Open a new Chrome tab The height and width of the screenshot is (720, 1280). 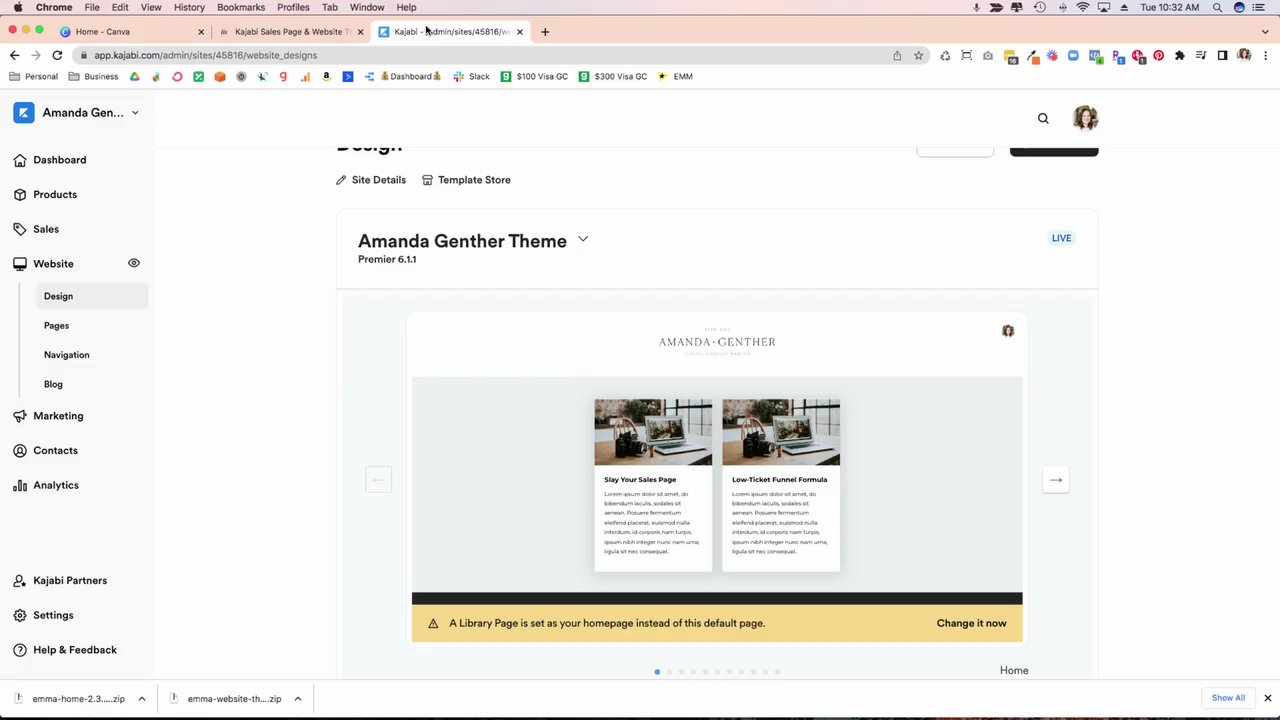[545, 32]
